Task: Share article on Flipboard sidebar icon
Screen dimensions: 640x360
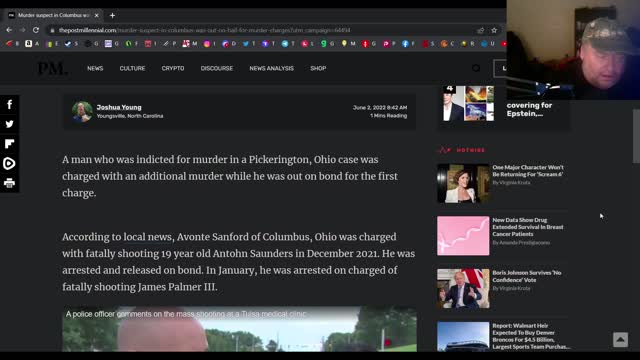Action: click(x=9, y=144)
